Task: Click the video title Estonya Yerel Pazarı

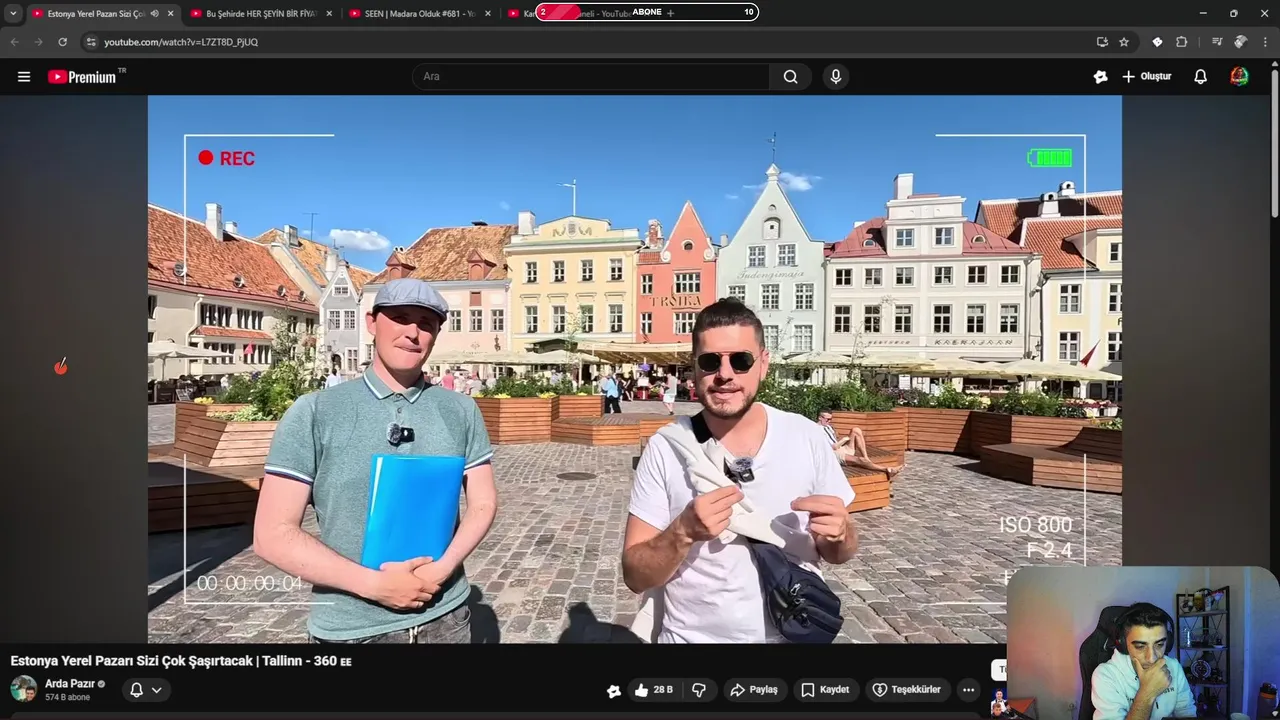Action: (180, 661)
